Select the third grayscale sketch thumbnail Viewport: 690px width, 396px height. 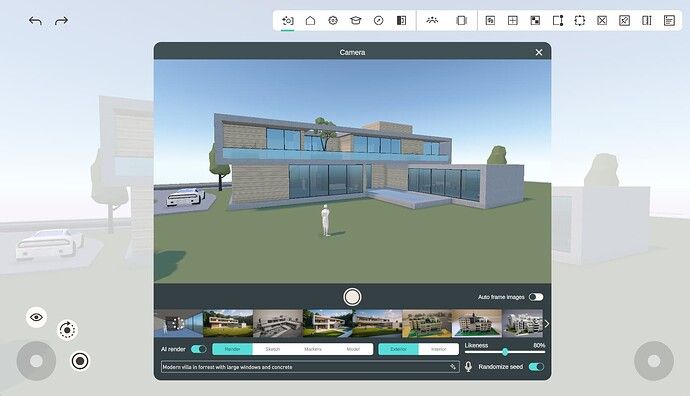[x=278, y=323]
